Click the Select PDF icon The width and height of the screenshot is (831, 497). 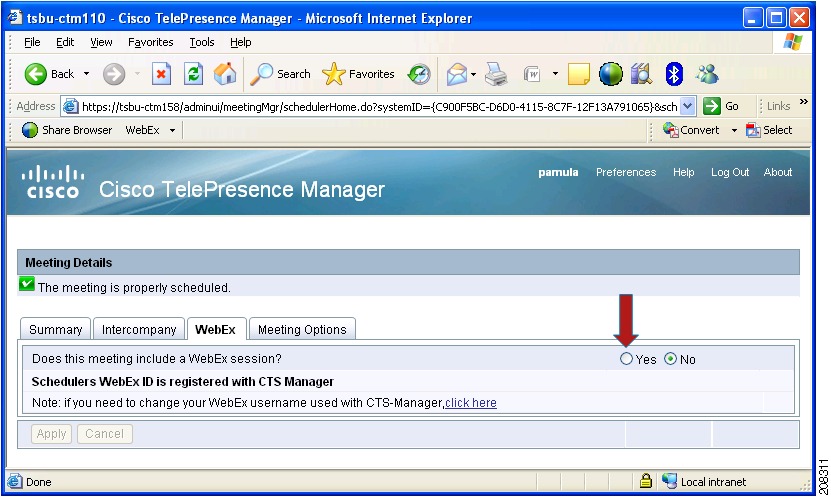point(753,130)
